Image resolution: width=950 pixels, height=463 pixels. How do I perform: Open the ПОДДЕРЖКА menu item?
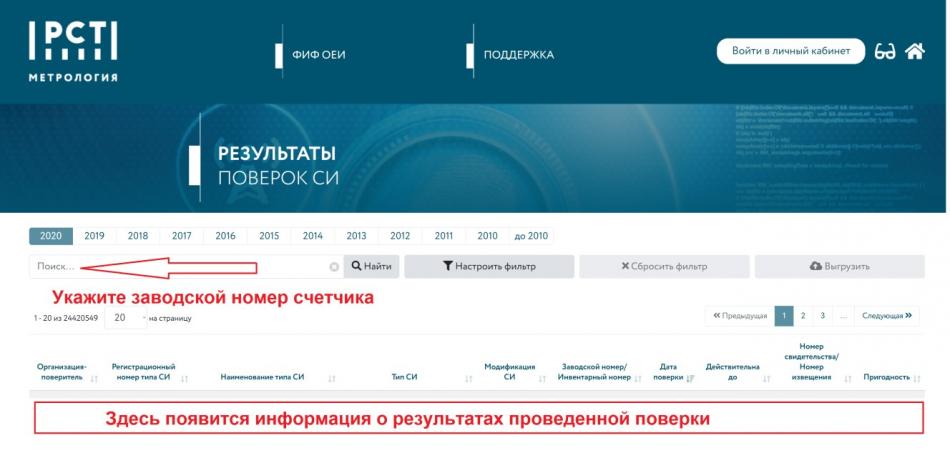pos(518,54)
